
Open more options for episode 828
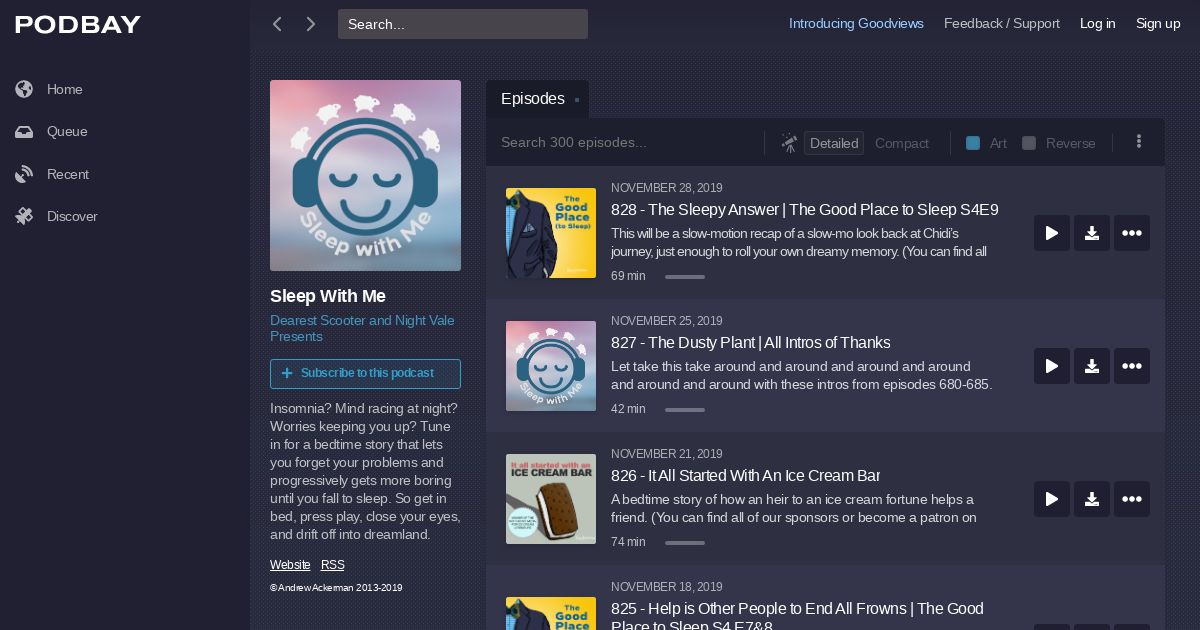[x=1132, y=233]
